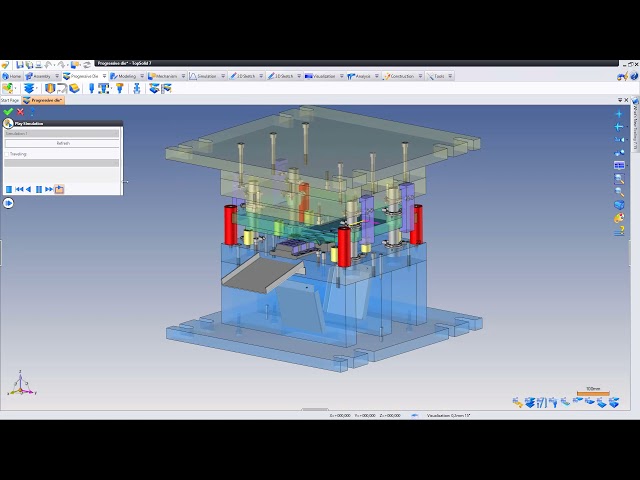Click the 3D axis compass indicator

coord(17,384)
